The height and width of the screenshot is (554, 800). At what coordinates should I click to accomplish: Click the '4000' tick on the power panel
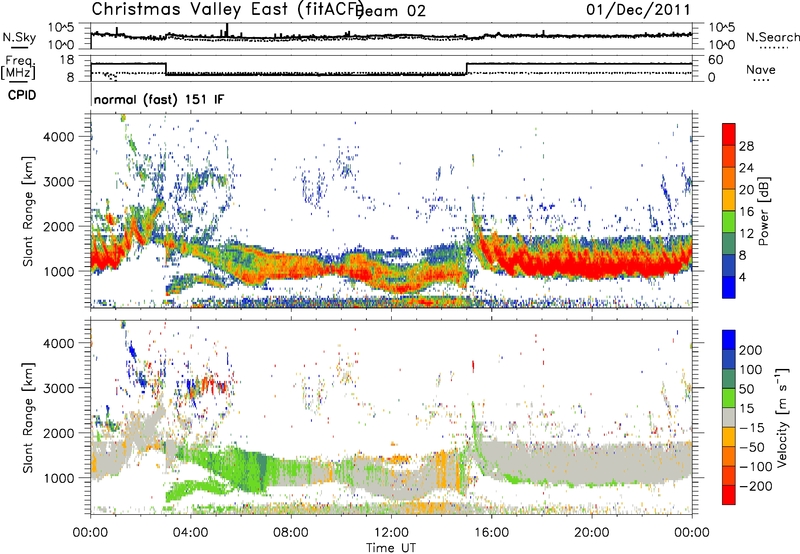click(58, 137)
